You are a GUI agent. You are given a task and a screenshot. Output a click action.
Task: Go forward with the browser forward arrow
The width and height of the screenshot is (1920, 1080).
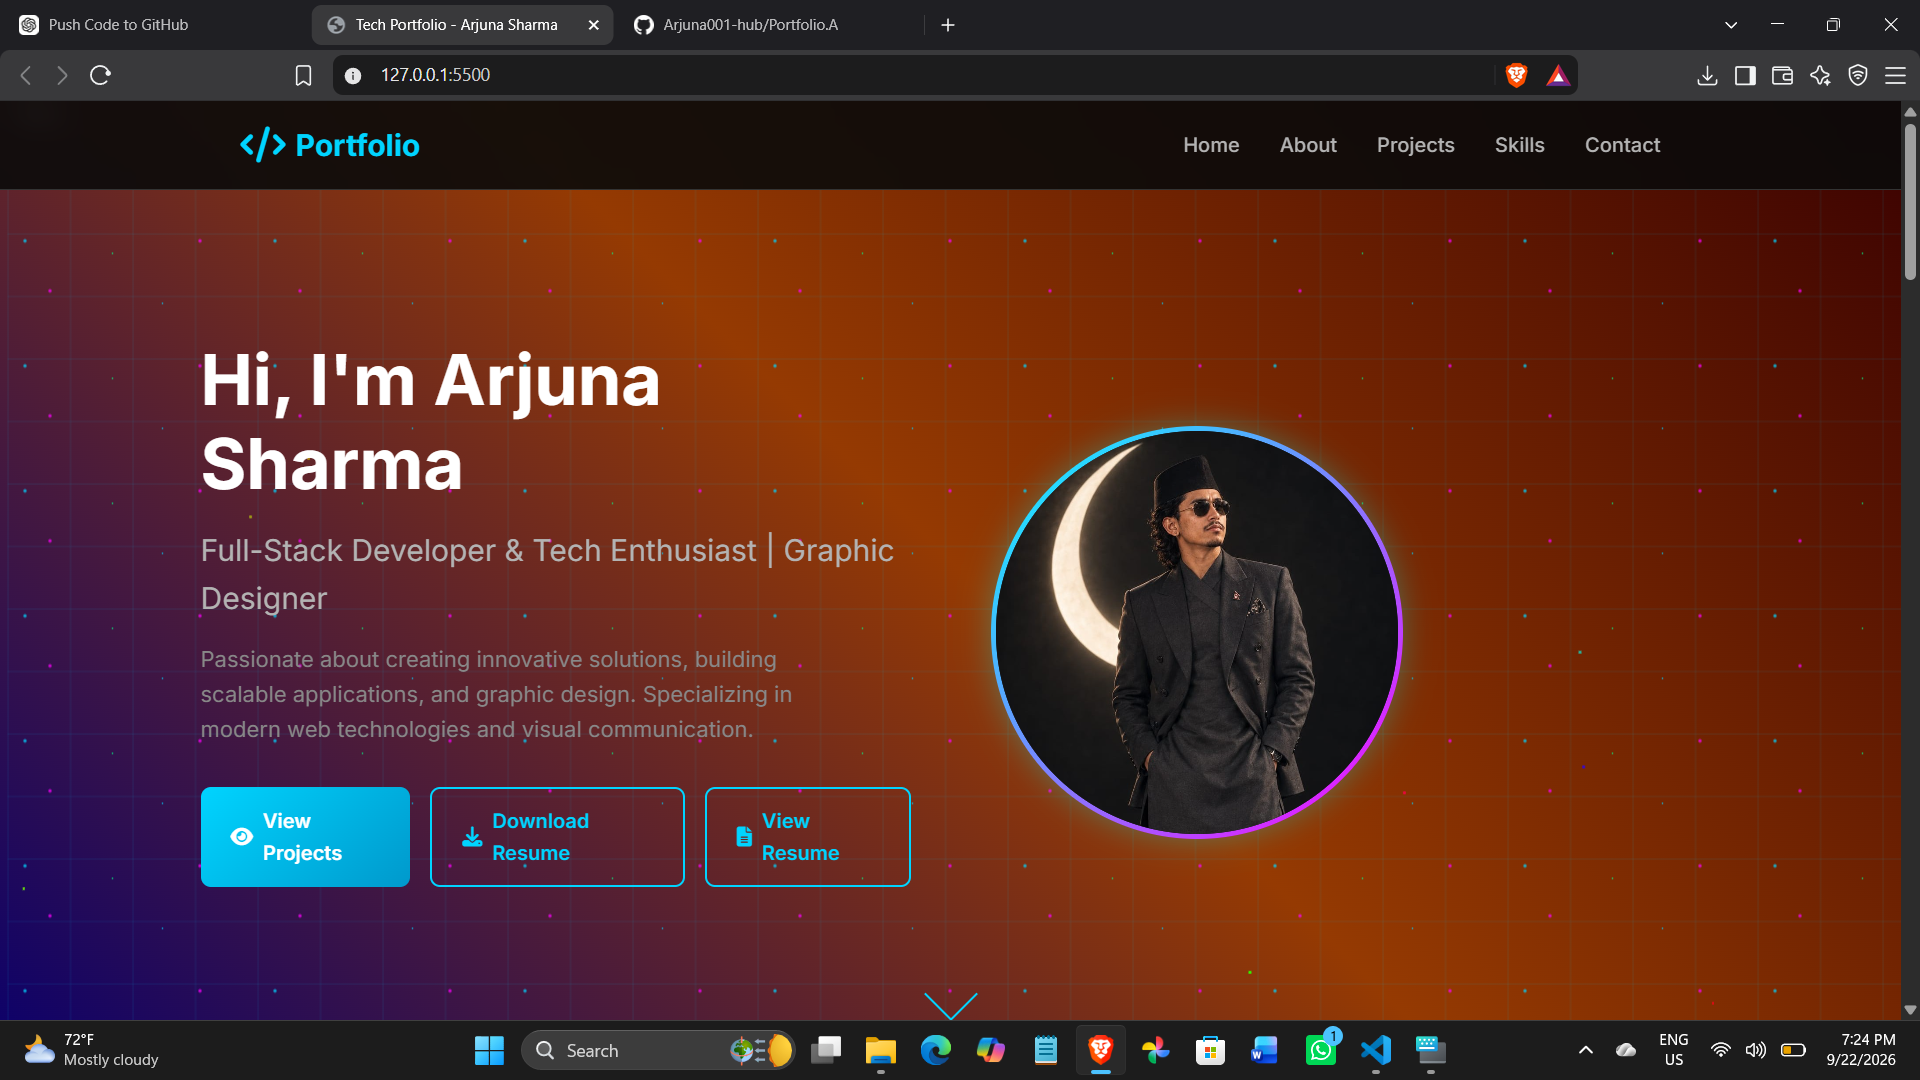coord(62,75)
